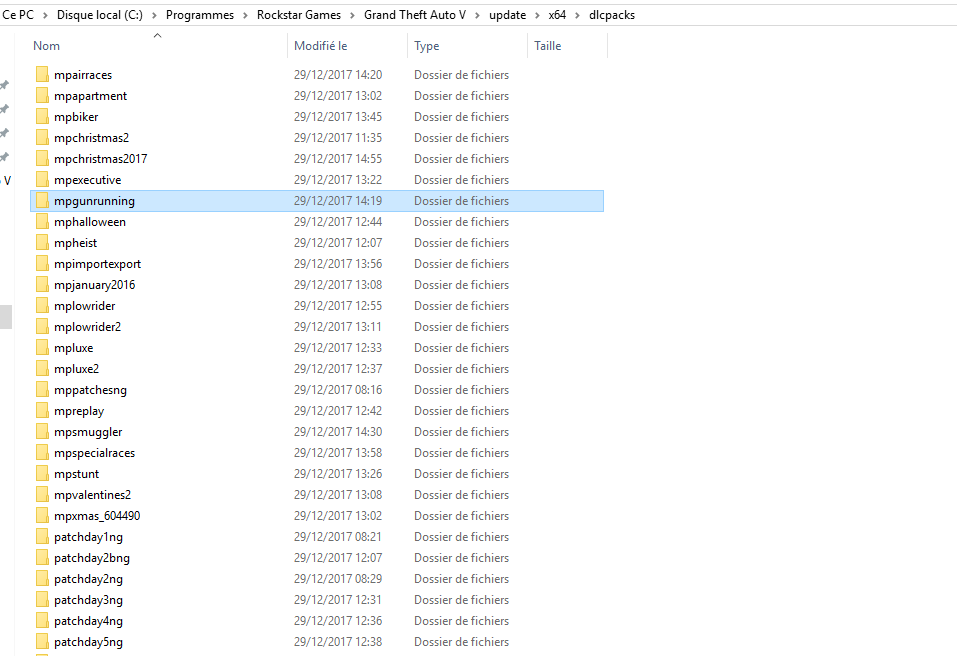Click date 29/12/2017 13:56 of mpimportexport
Viewport: 957px width, 661px height.
[x=338, y=264]
